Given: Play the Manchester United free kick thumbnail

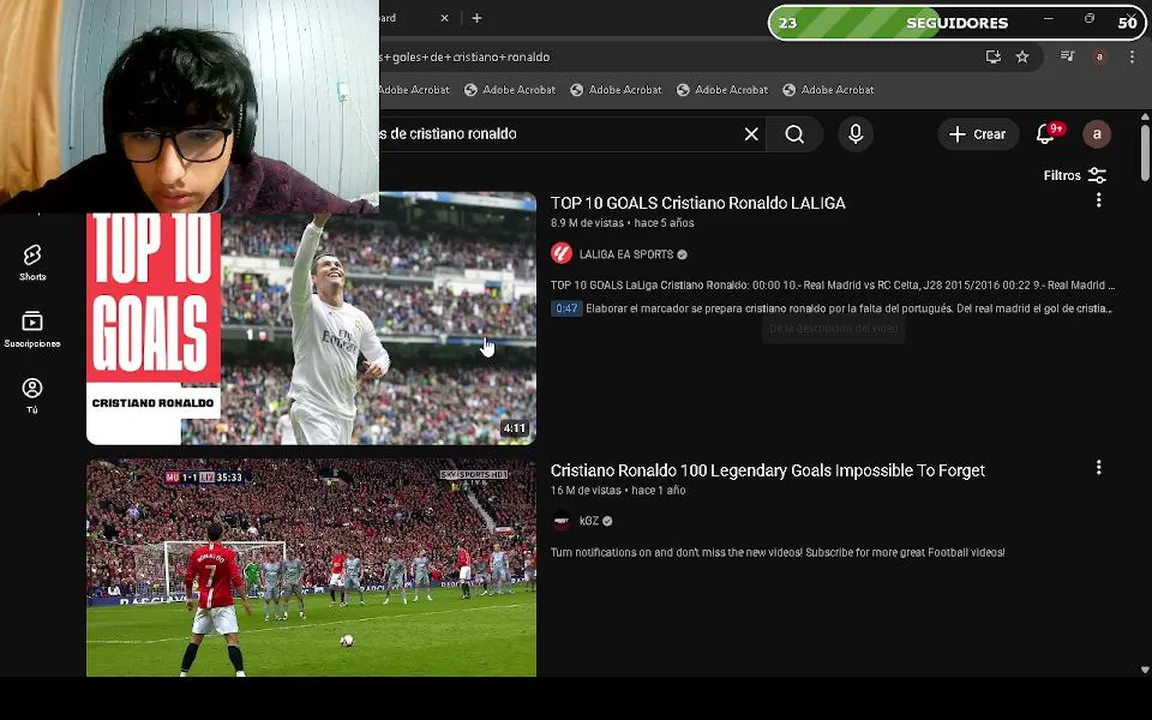Looking at the screenshot, I should [312, 568].
